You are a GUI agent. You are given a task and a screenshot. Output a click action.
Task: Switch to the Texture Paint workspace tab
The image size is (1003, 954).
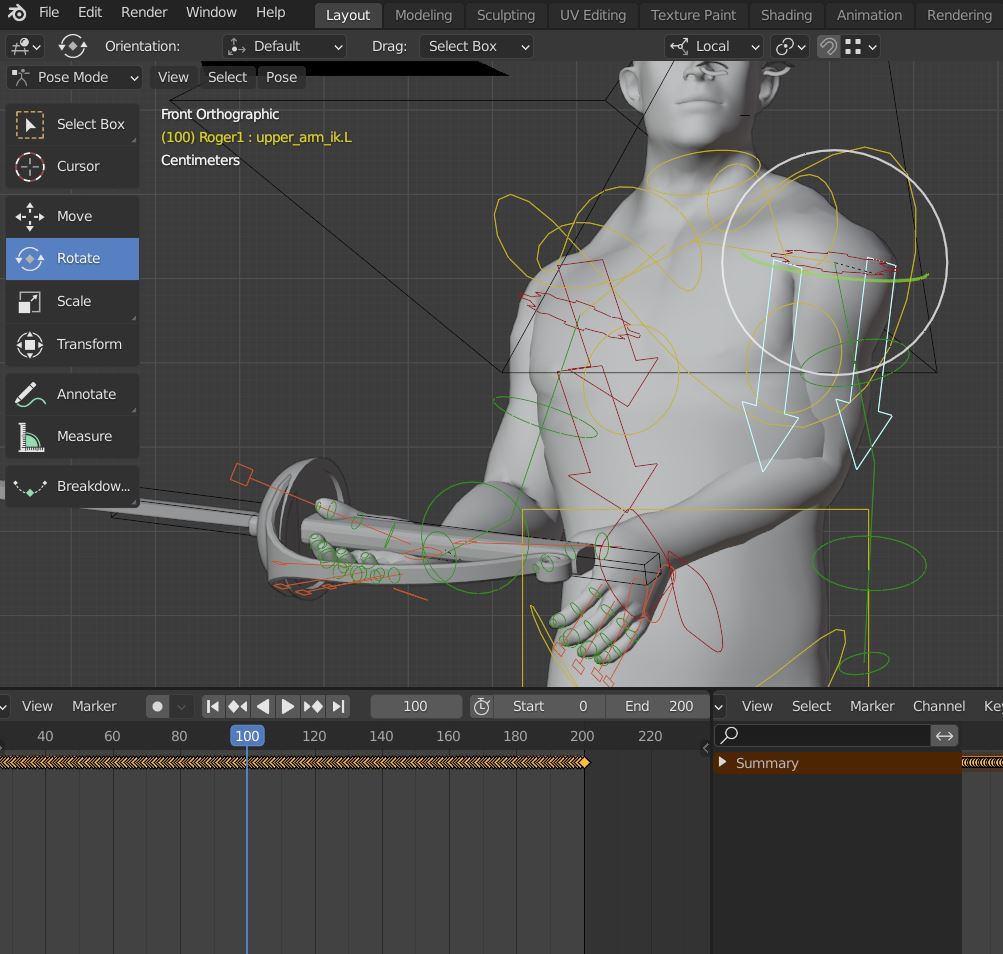tap(693, 15)
